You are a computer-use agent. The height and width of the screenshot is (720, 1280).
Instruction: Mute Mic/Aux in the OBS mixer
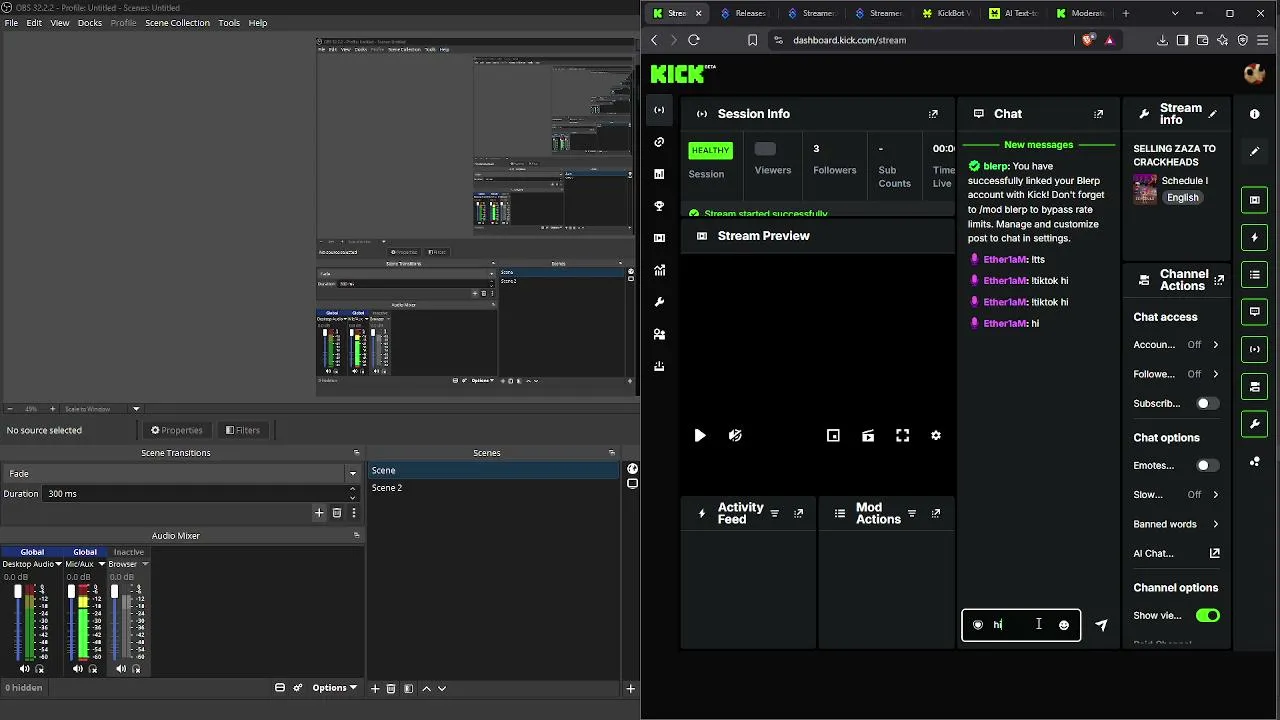click(78, 669)
